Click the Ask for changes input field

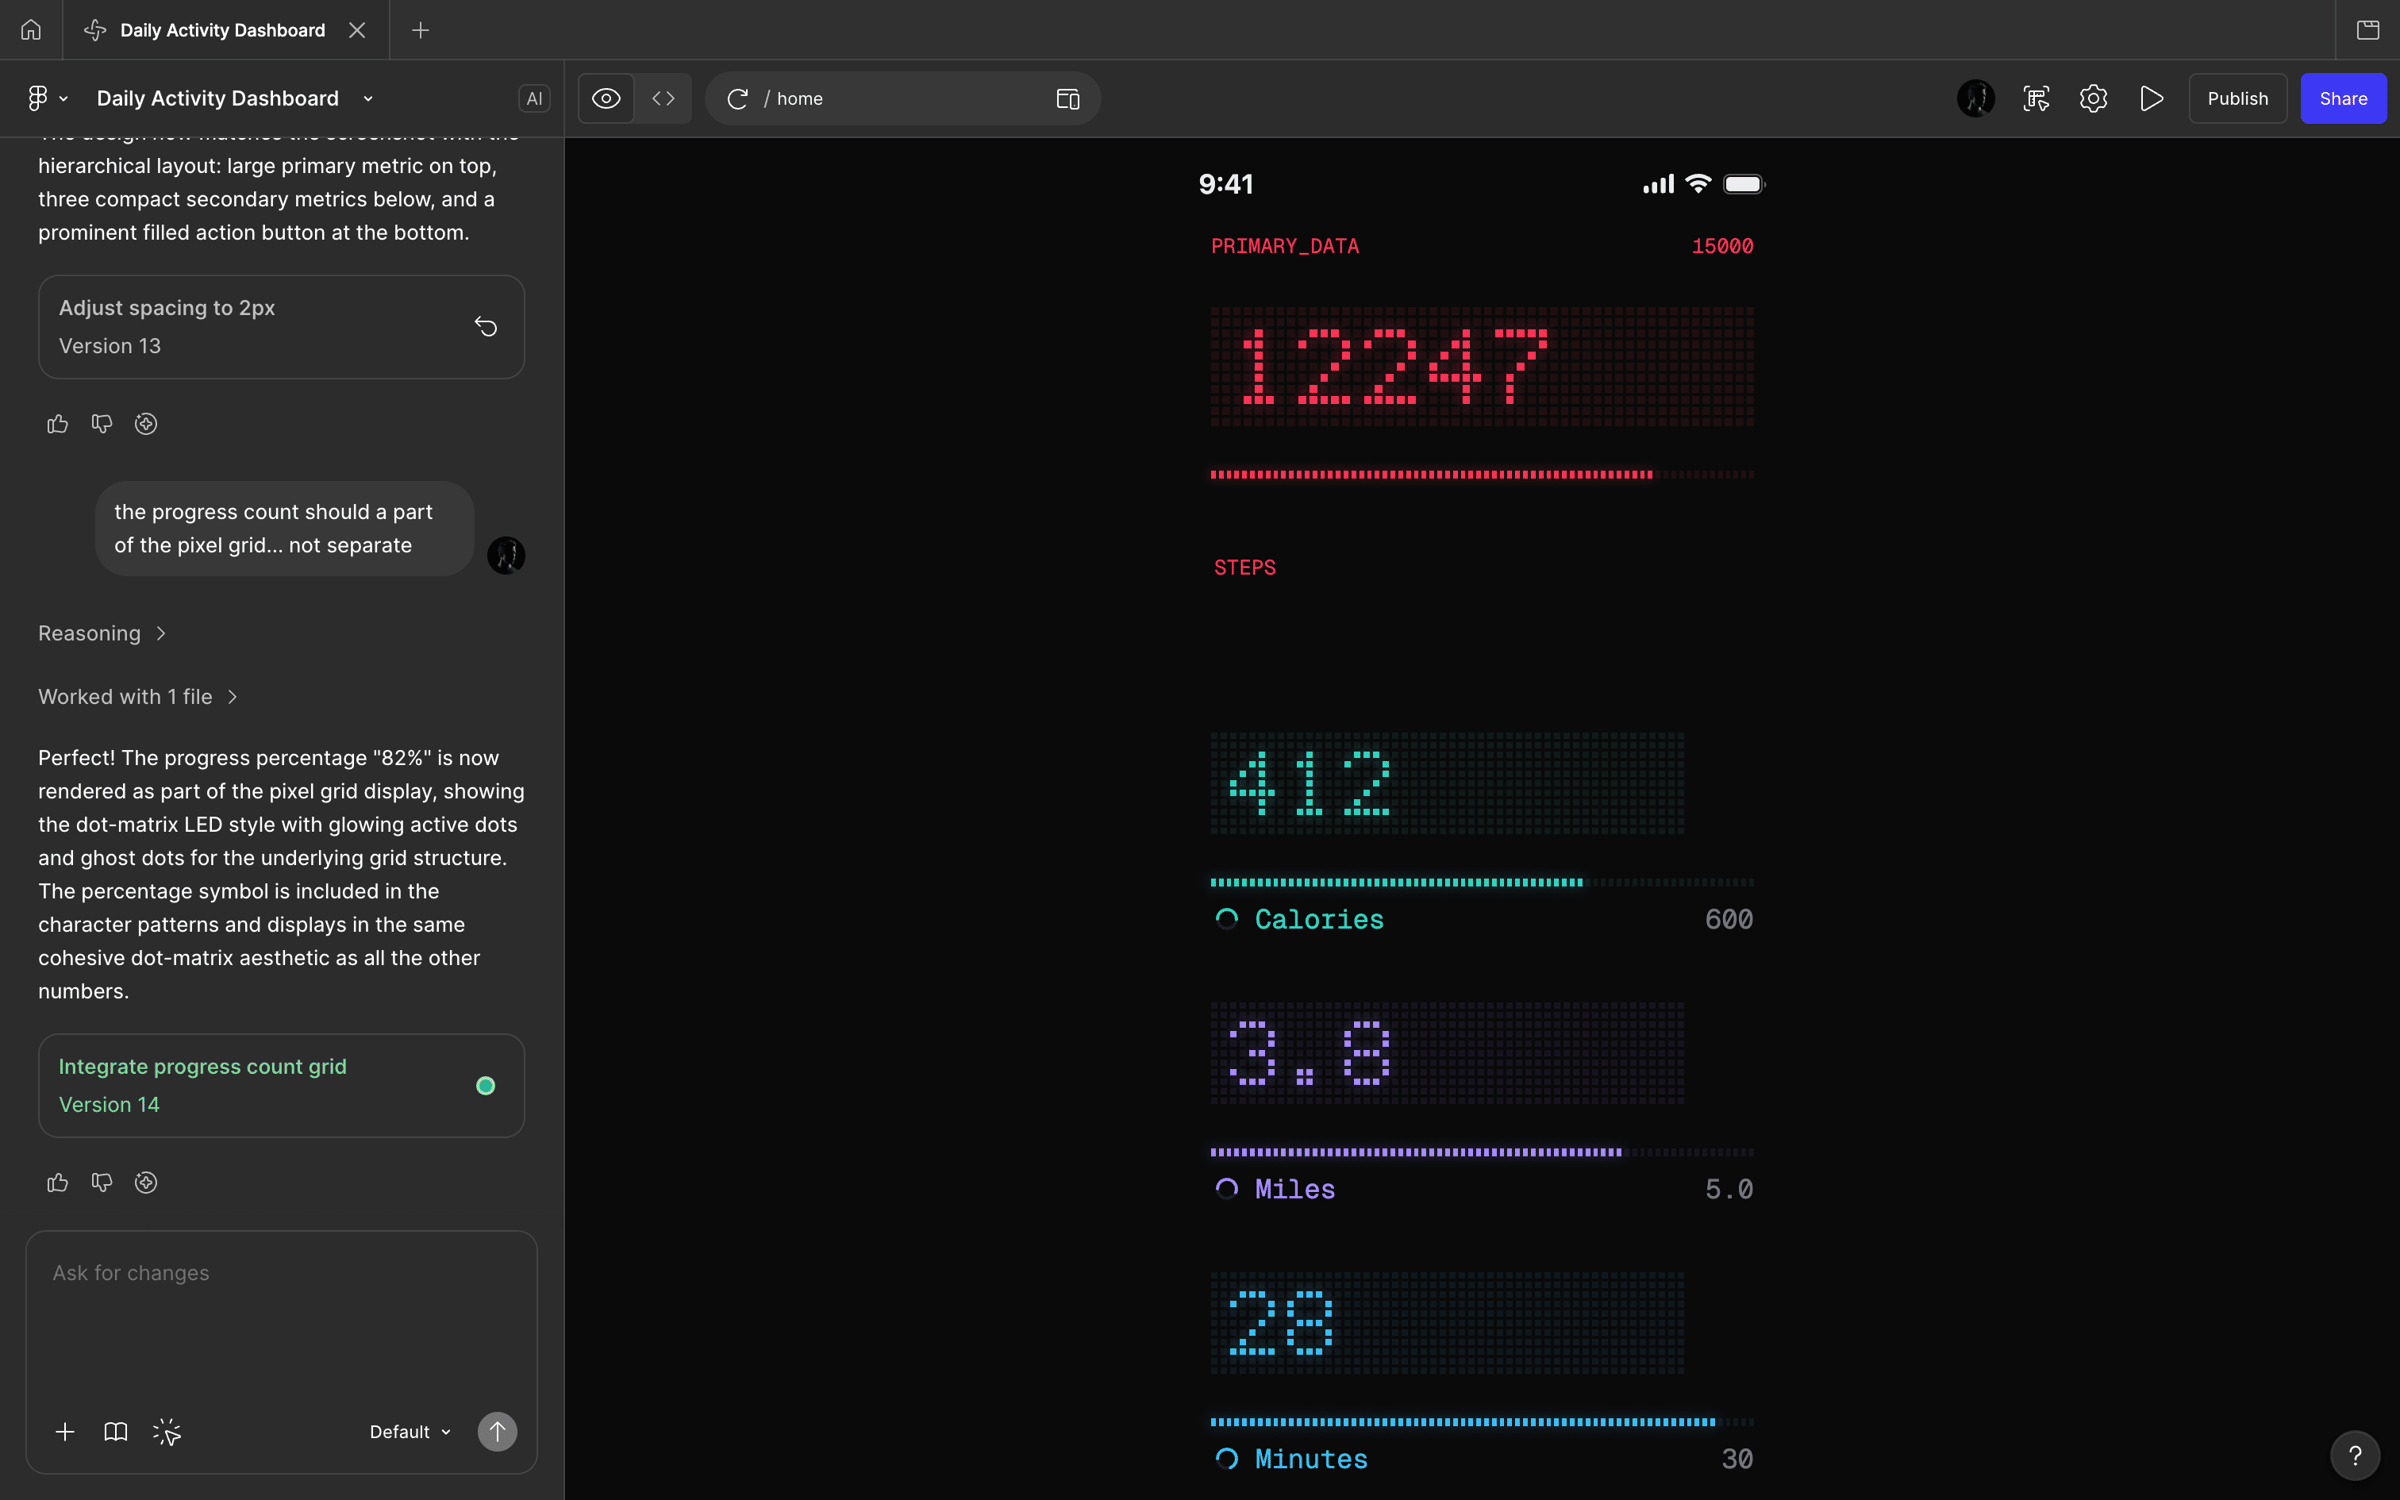(x=281, y=1310)
